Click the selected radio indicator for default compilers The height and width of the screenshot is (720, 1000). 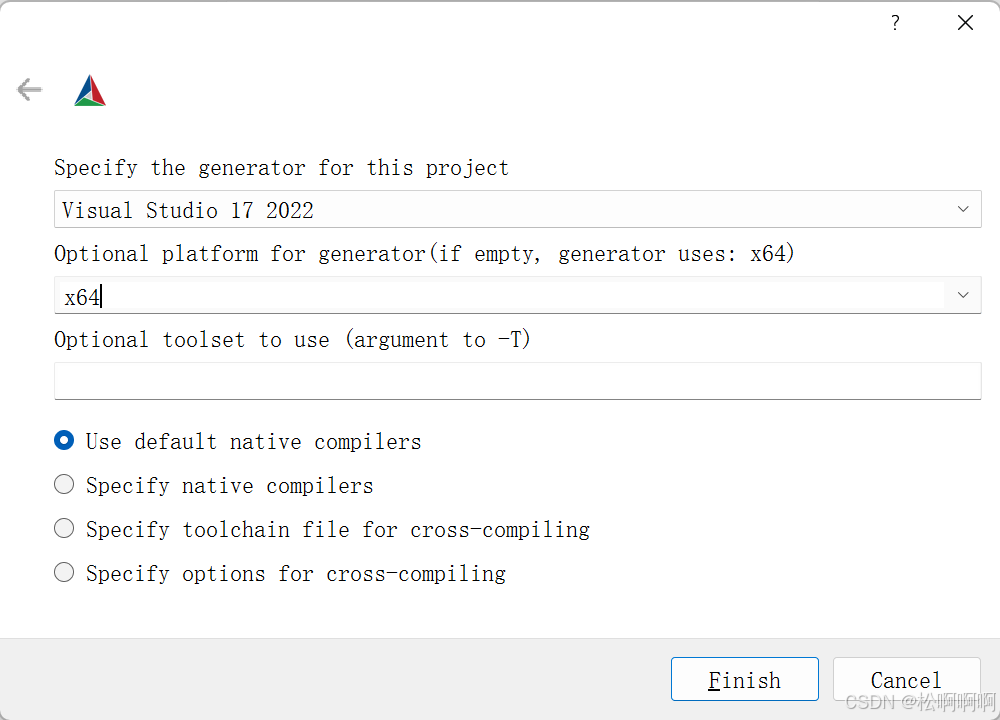(x=64, y=440)
